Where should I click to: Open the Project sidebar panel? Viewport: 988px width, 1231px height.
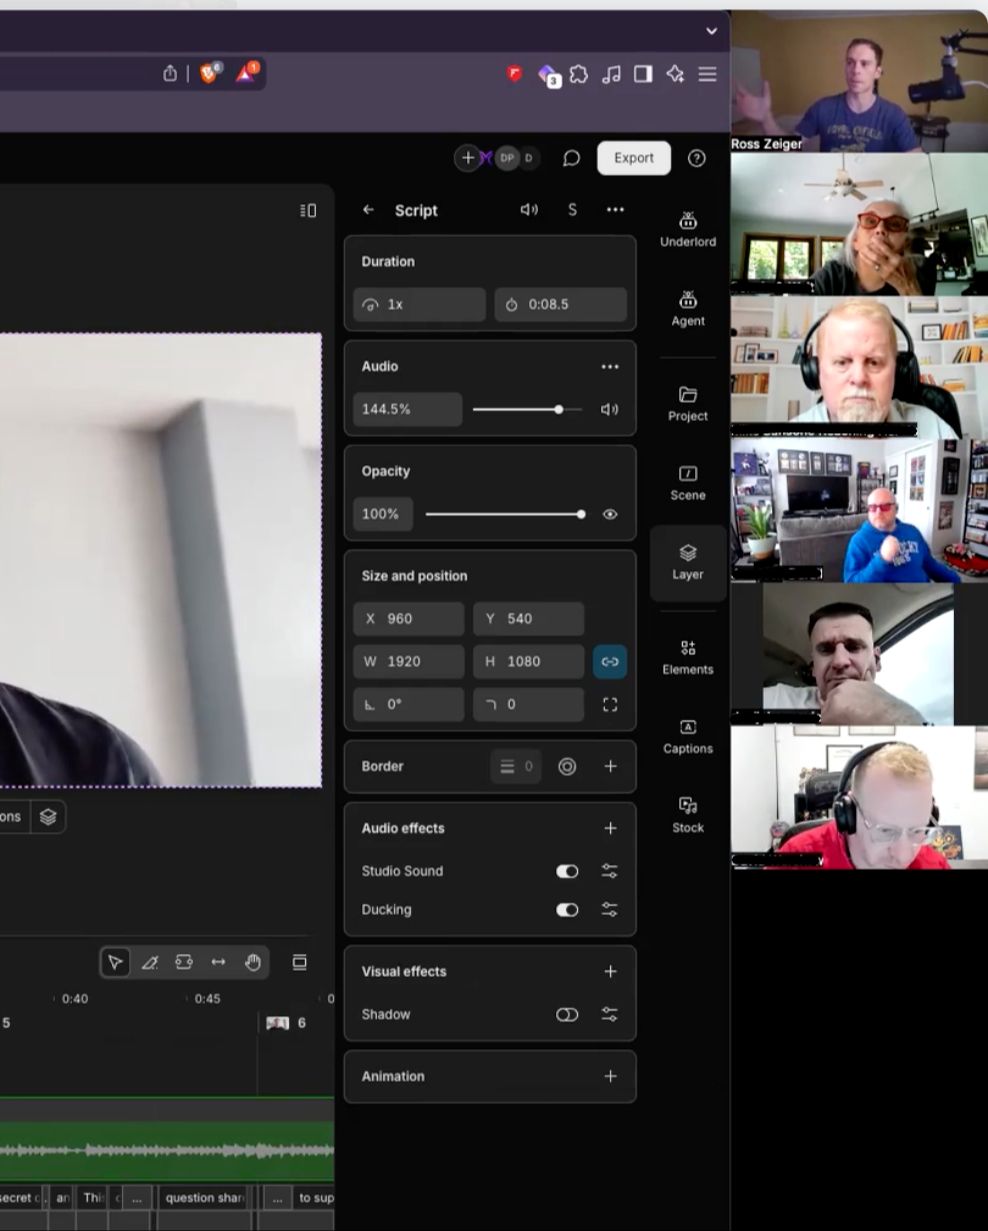pos(688,403)
